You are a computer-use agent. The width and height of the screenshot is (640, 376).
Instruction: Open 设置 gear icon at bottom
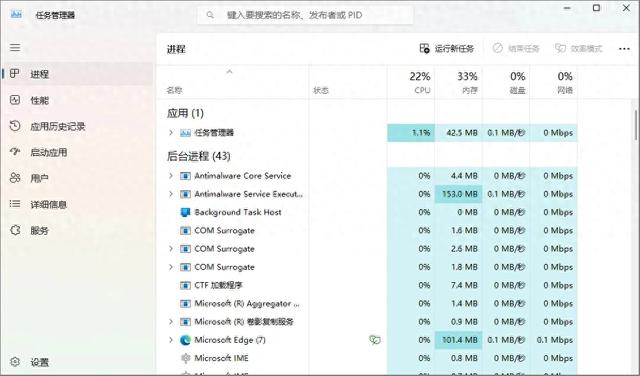(x=15, y=362)
